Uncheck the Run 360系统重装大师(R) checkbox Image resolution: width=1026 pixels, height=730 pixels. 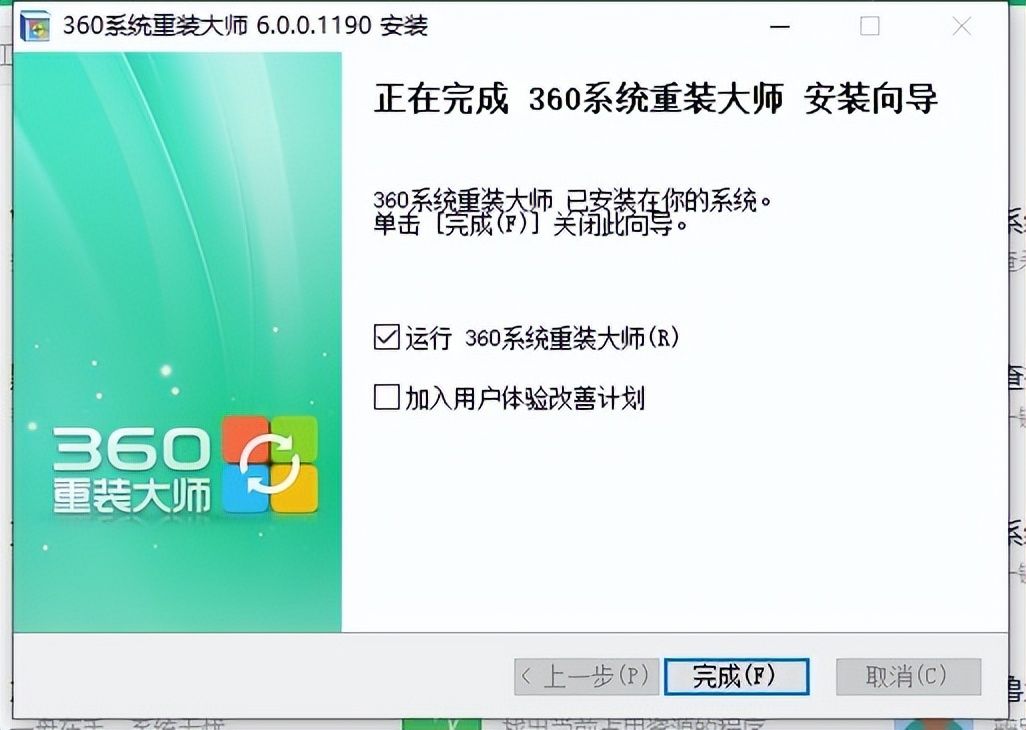point(387,338)
